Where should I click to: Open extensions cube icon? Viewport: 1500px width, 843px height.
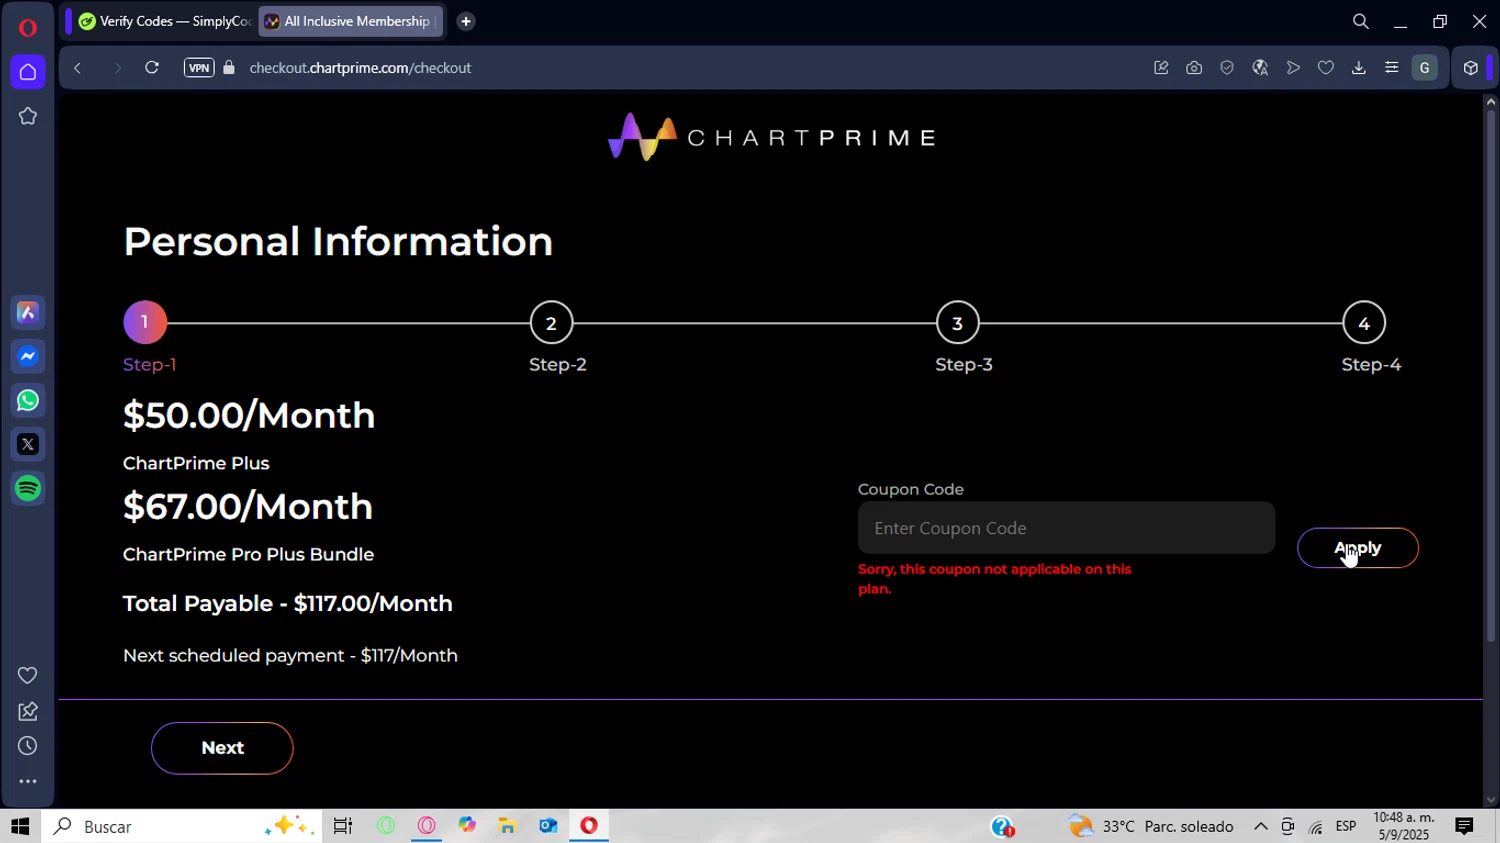click(1470, 68)
